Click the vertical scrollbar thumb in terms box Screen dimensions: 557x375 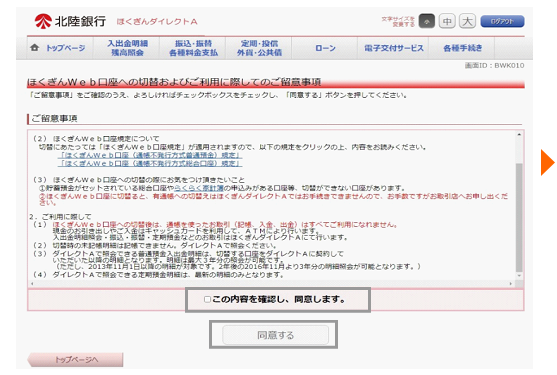point(519,217)
